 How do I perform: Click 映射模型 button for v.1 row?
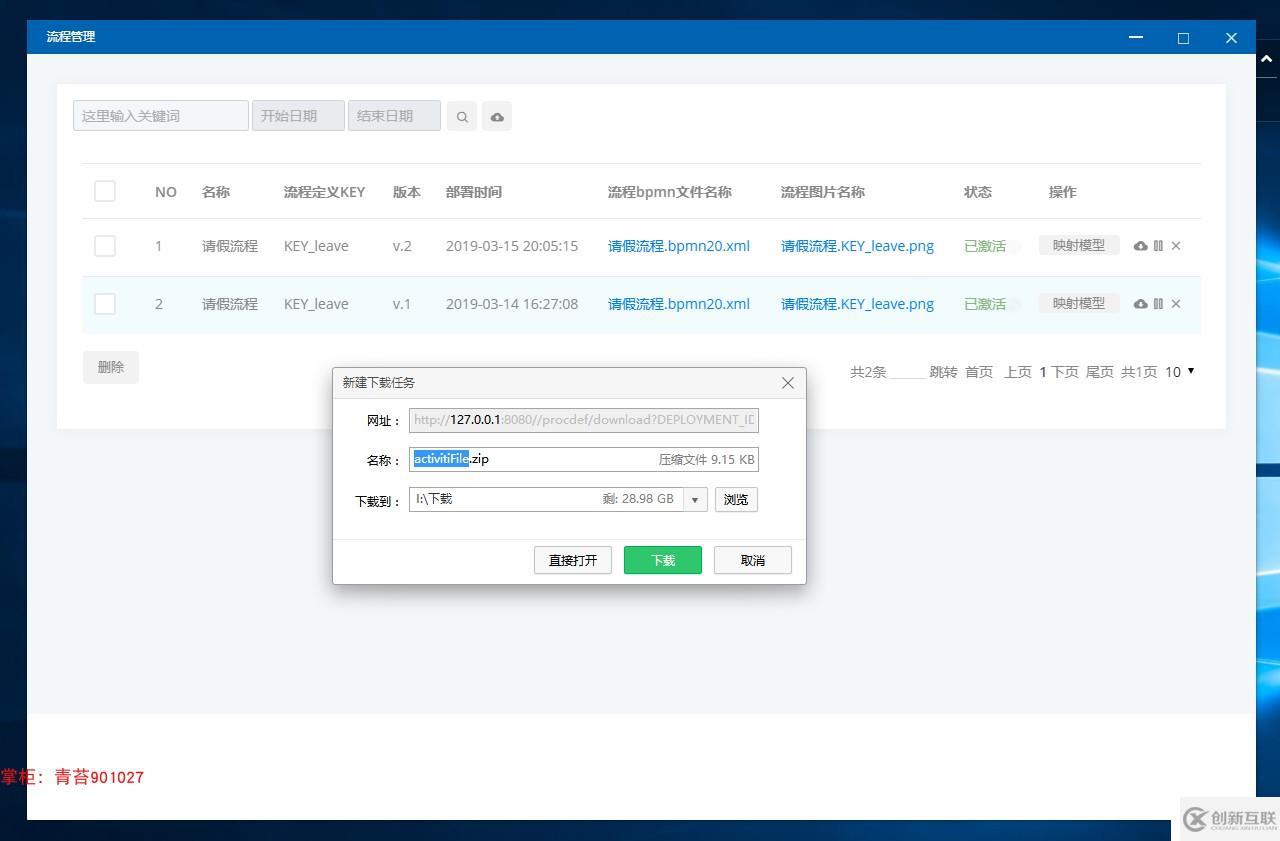pyautogui.click(x=1079, y=303)
